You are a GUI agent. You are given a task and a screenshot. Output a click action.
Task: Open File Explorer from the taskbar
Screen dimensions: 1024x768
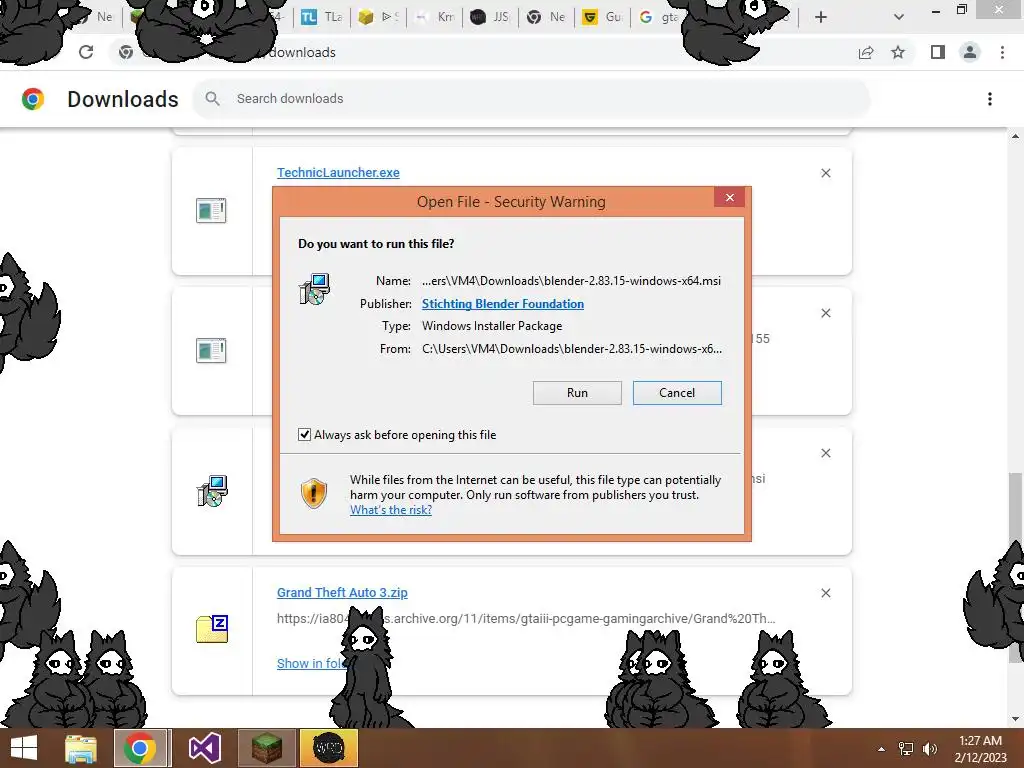tap(81, 748)
